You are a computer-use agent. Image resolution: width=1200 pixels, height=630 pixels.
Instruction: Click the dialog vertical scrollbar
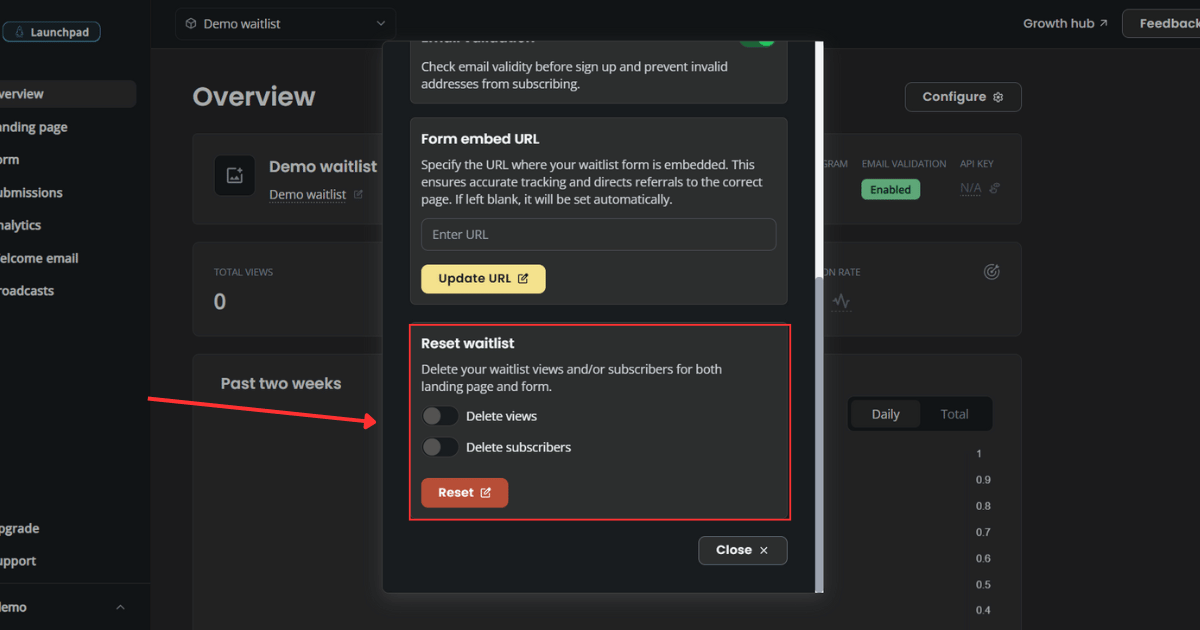820,435
